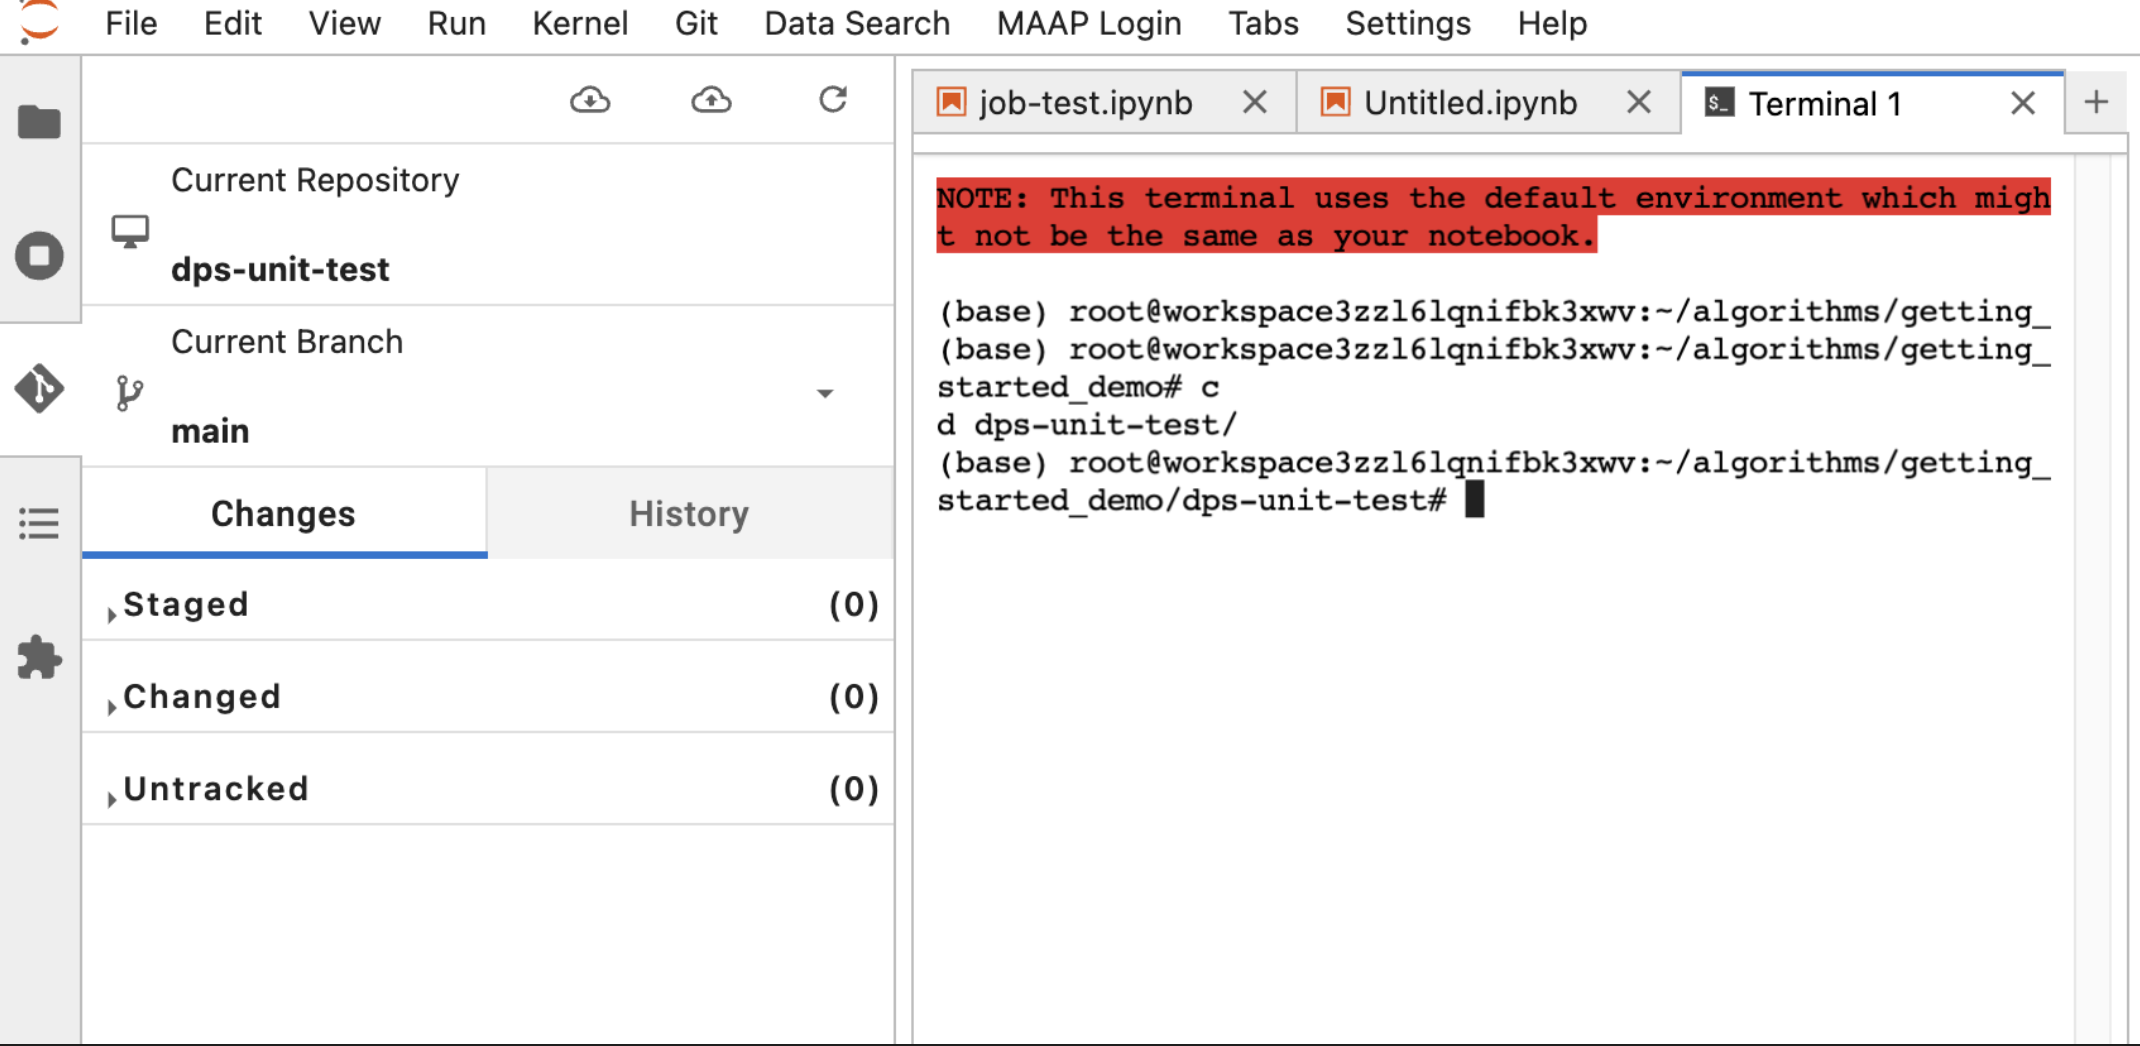This screenshot has height=1046, width=2140.
Task: Refresh the repository with the refresh icon
Action: coord(833,100)
